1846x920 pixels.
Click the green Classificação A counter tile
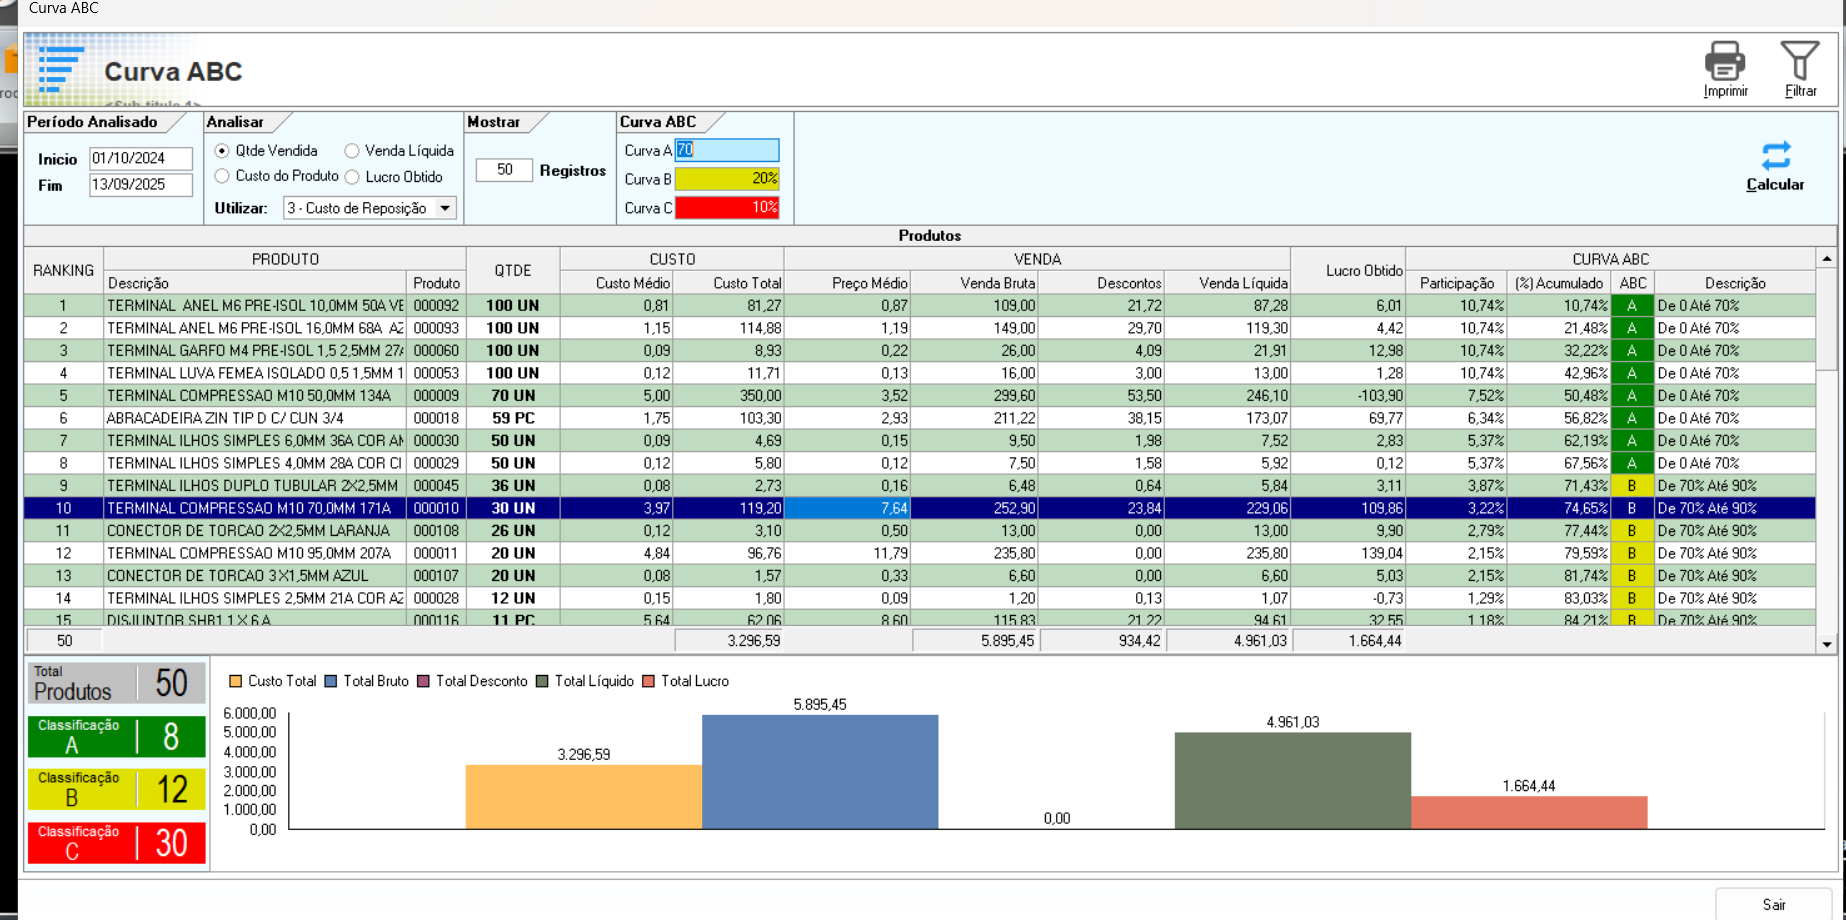pyautogui.click(x=116, y=737)
